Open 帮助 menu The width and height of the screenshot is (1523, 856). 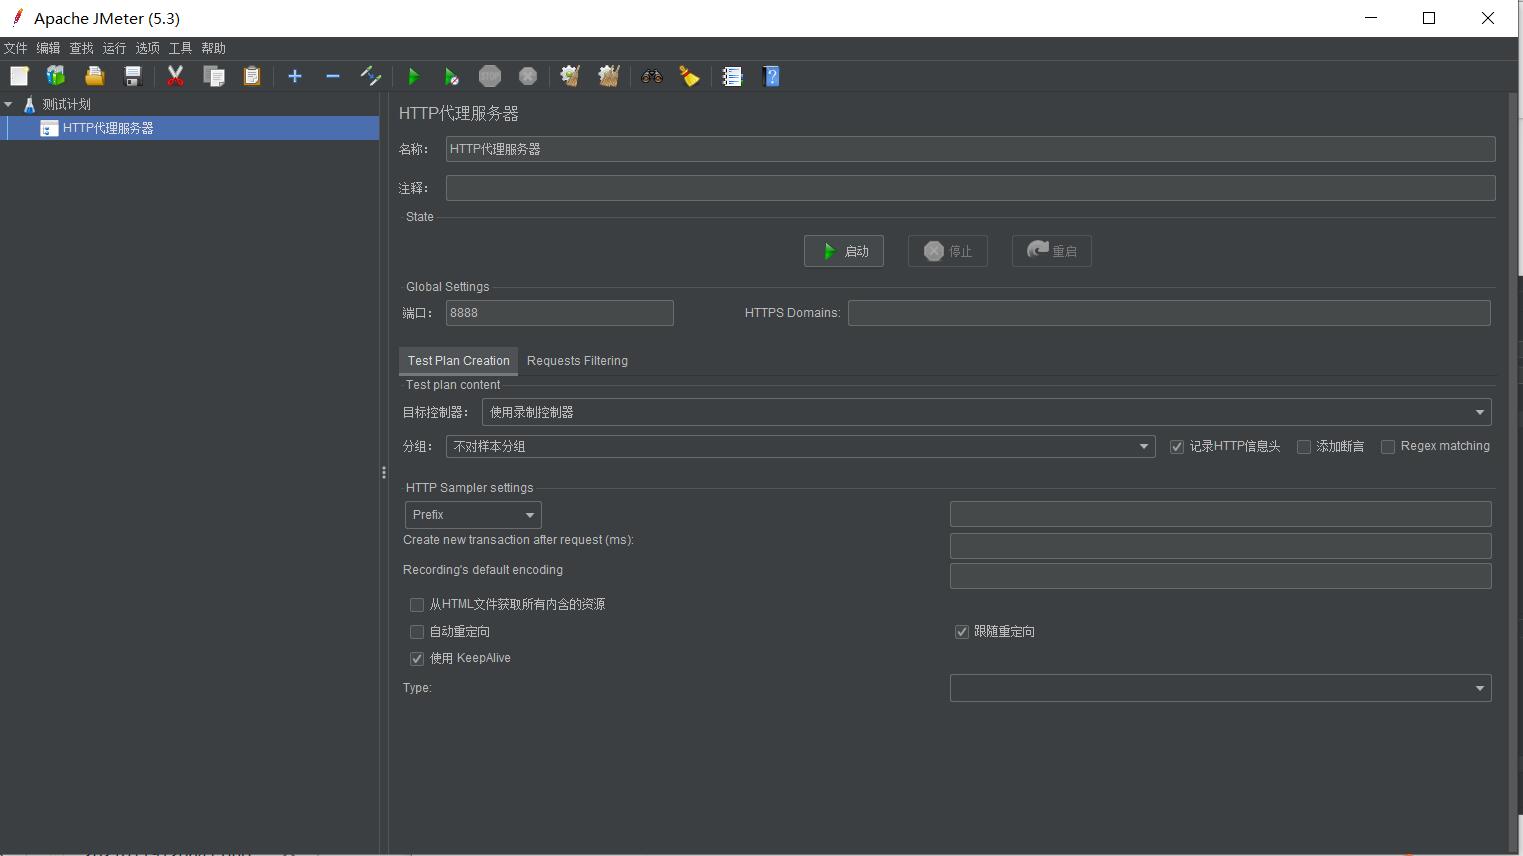[214, 48]
